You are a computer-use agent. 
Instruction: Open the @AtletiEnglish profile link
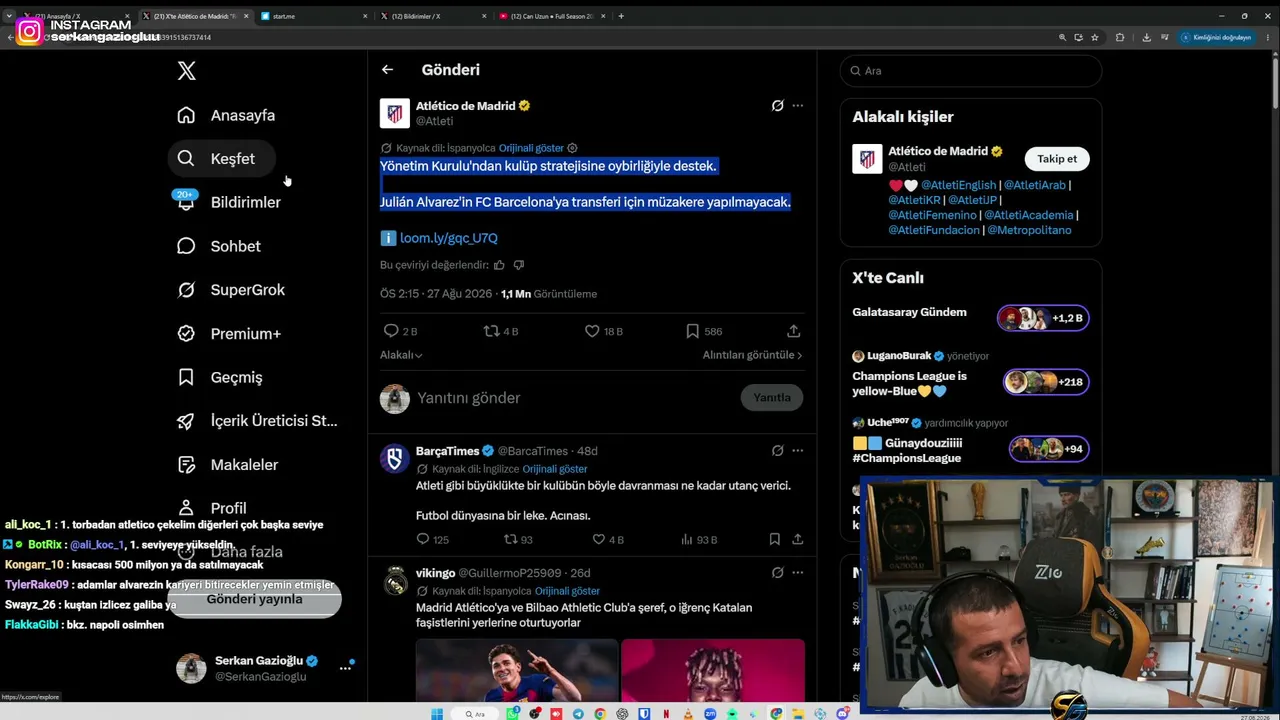pyautogui.click(x=958, y=185)
